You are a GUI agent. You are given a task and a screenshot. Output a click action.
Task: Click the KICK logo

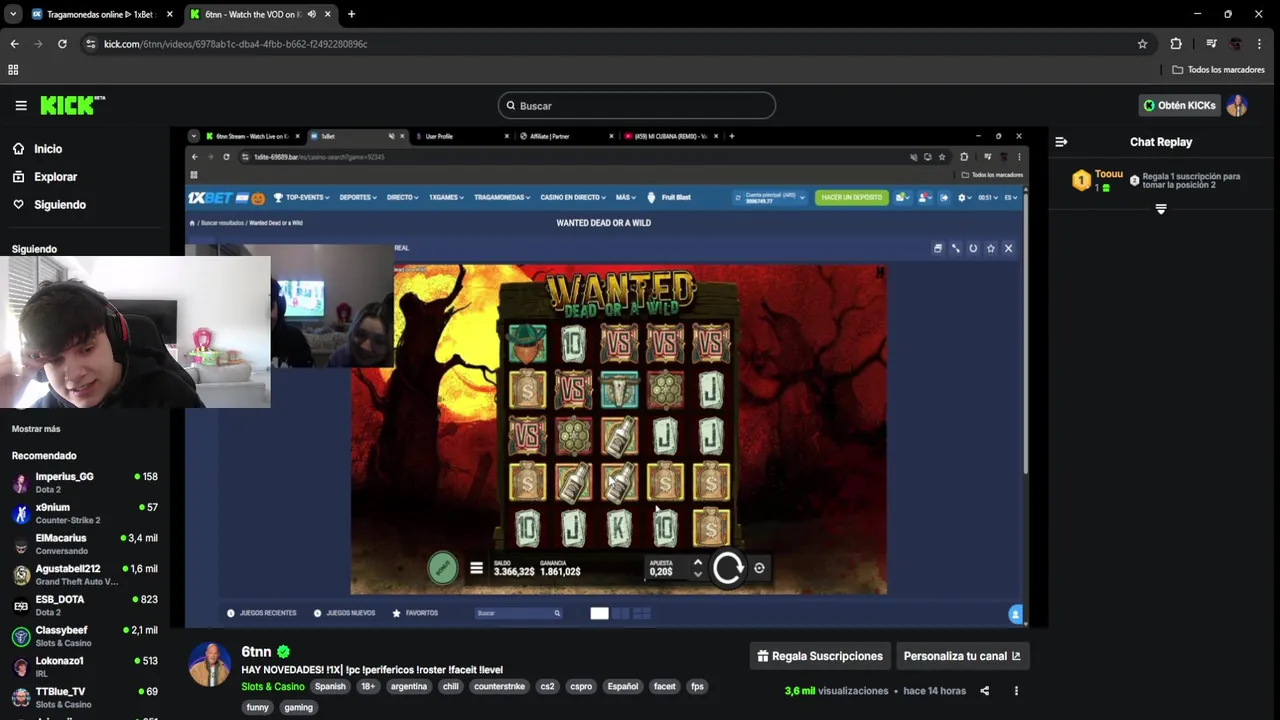72,105
